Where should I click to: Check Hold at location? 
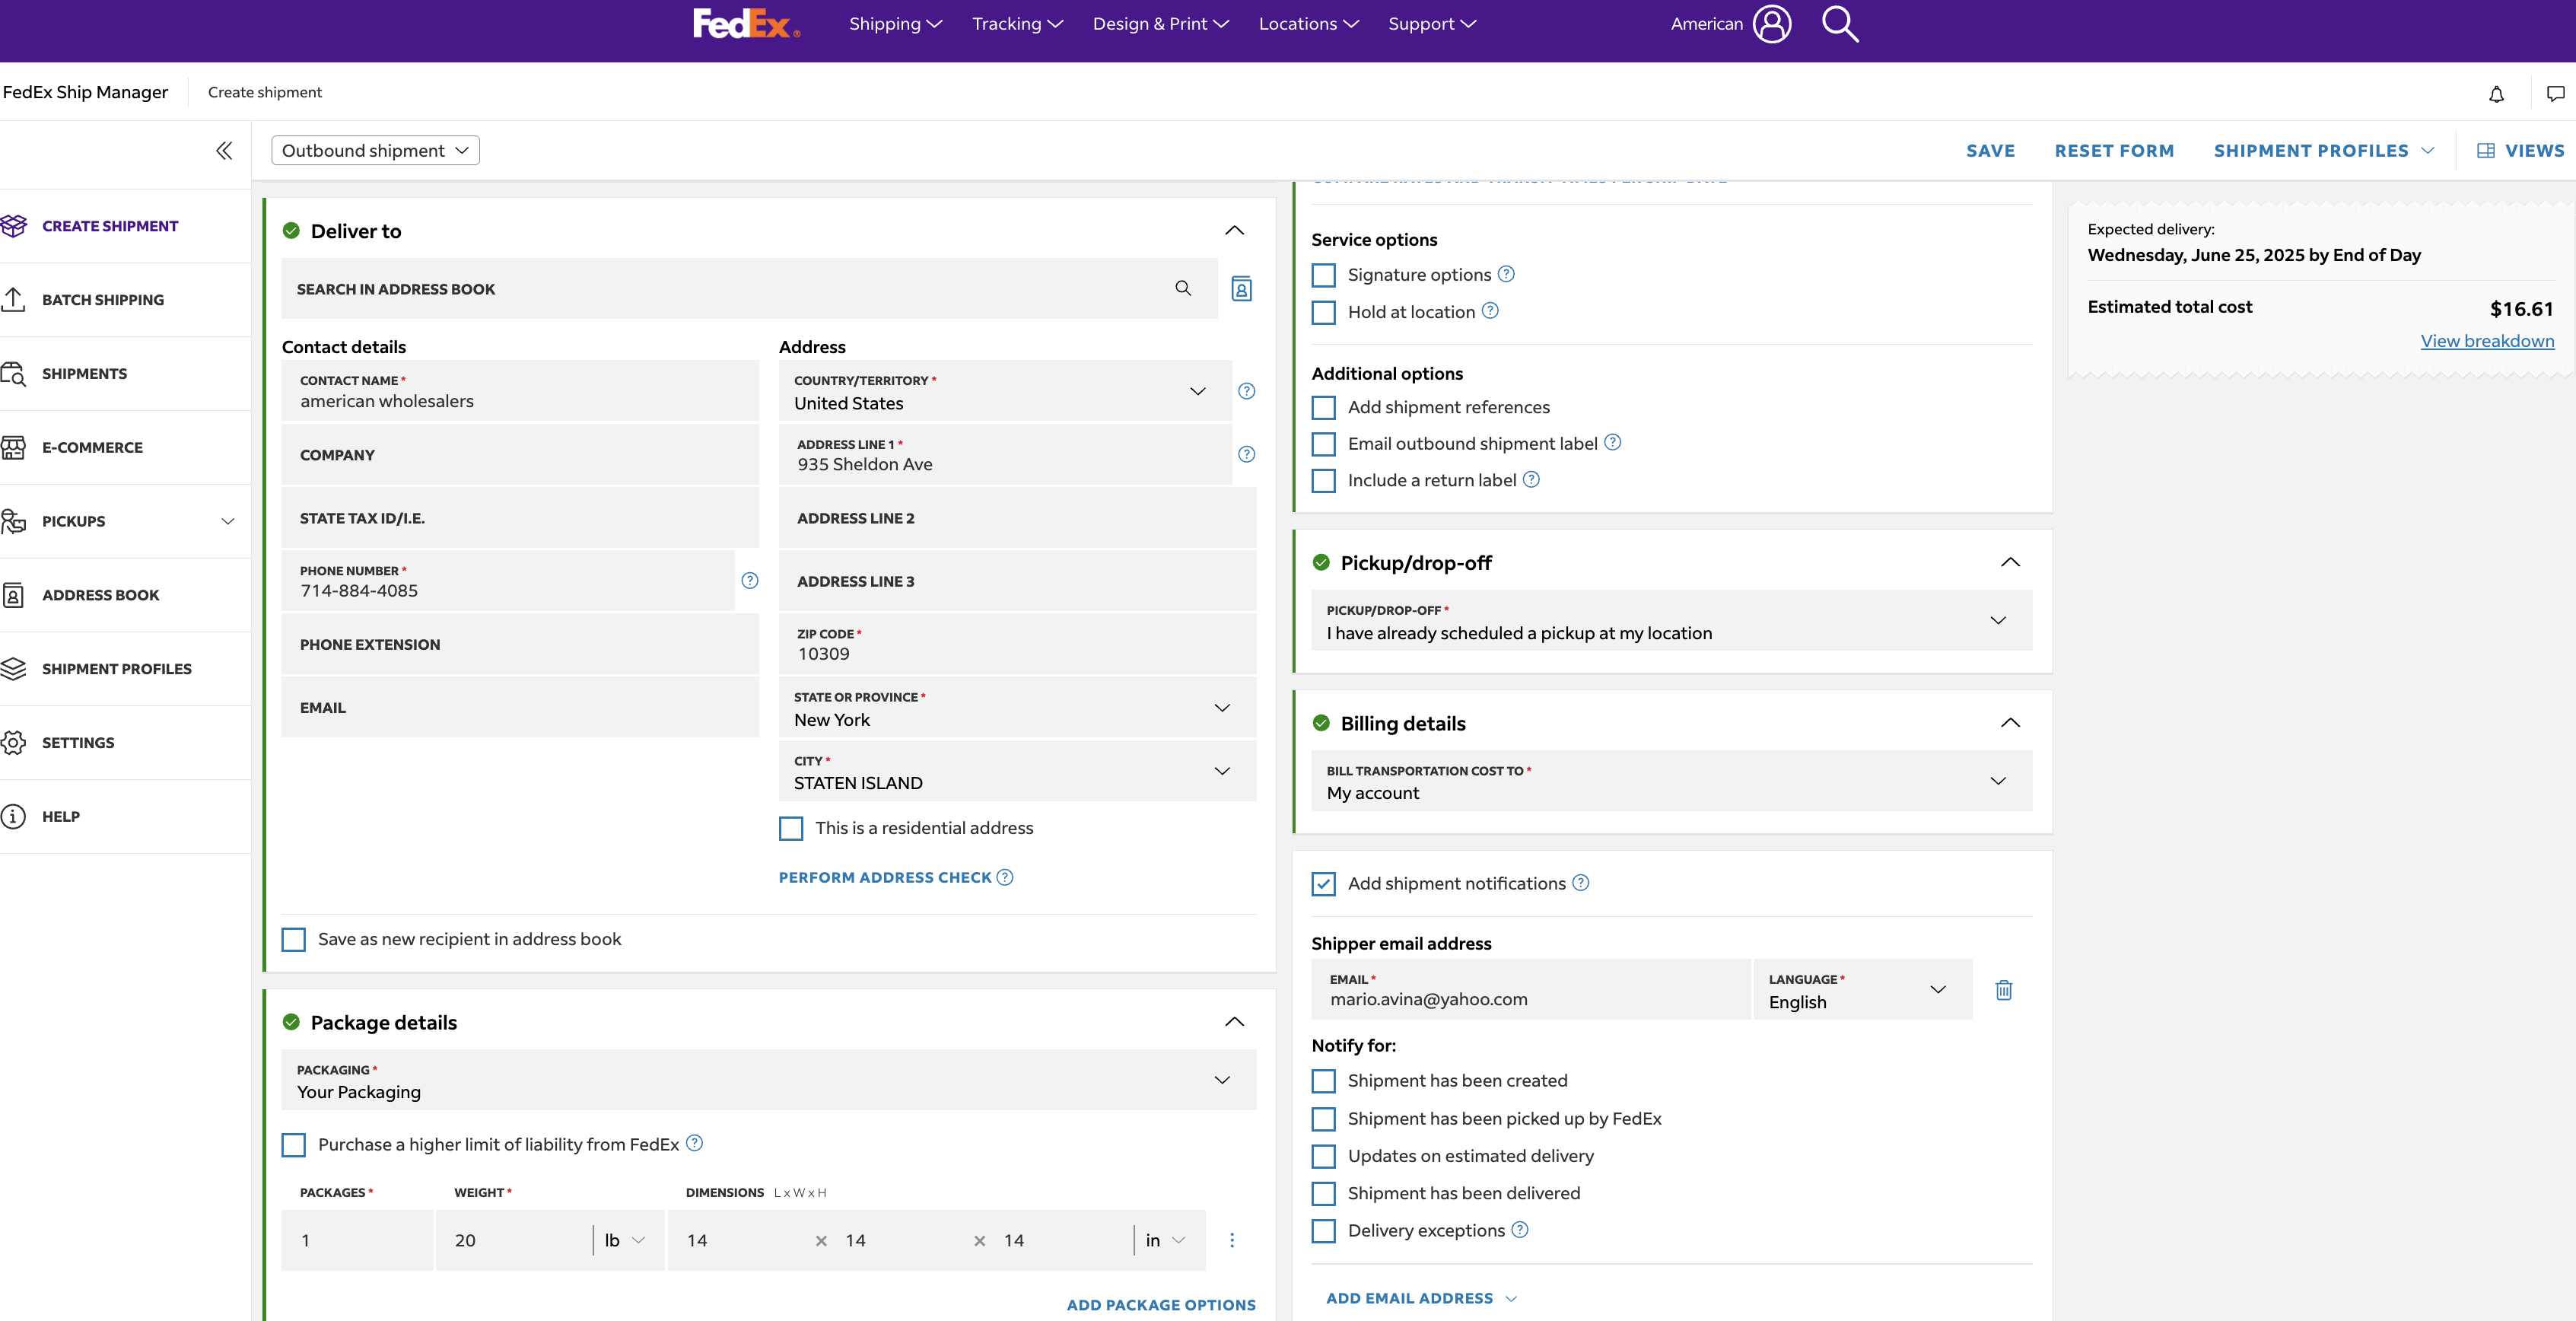coord(1323,312)
